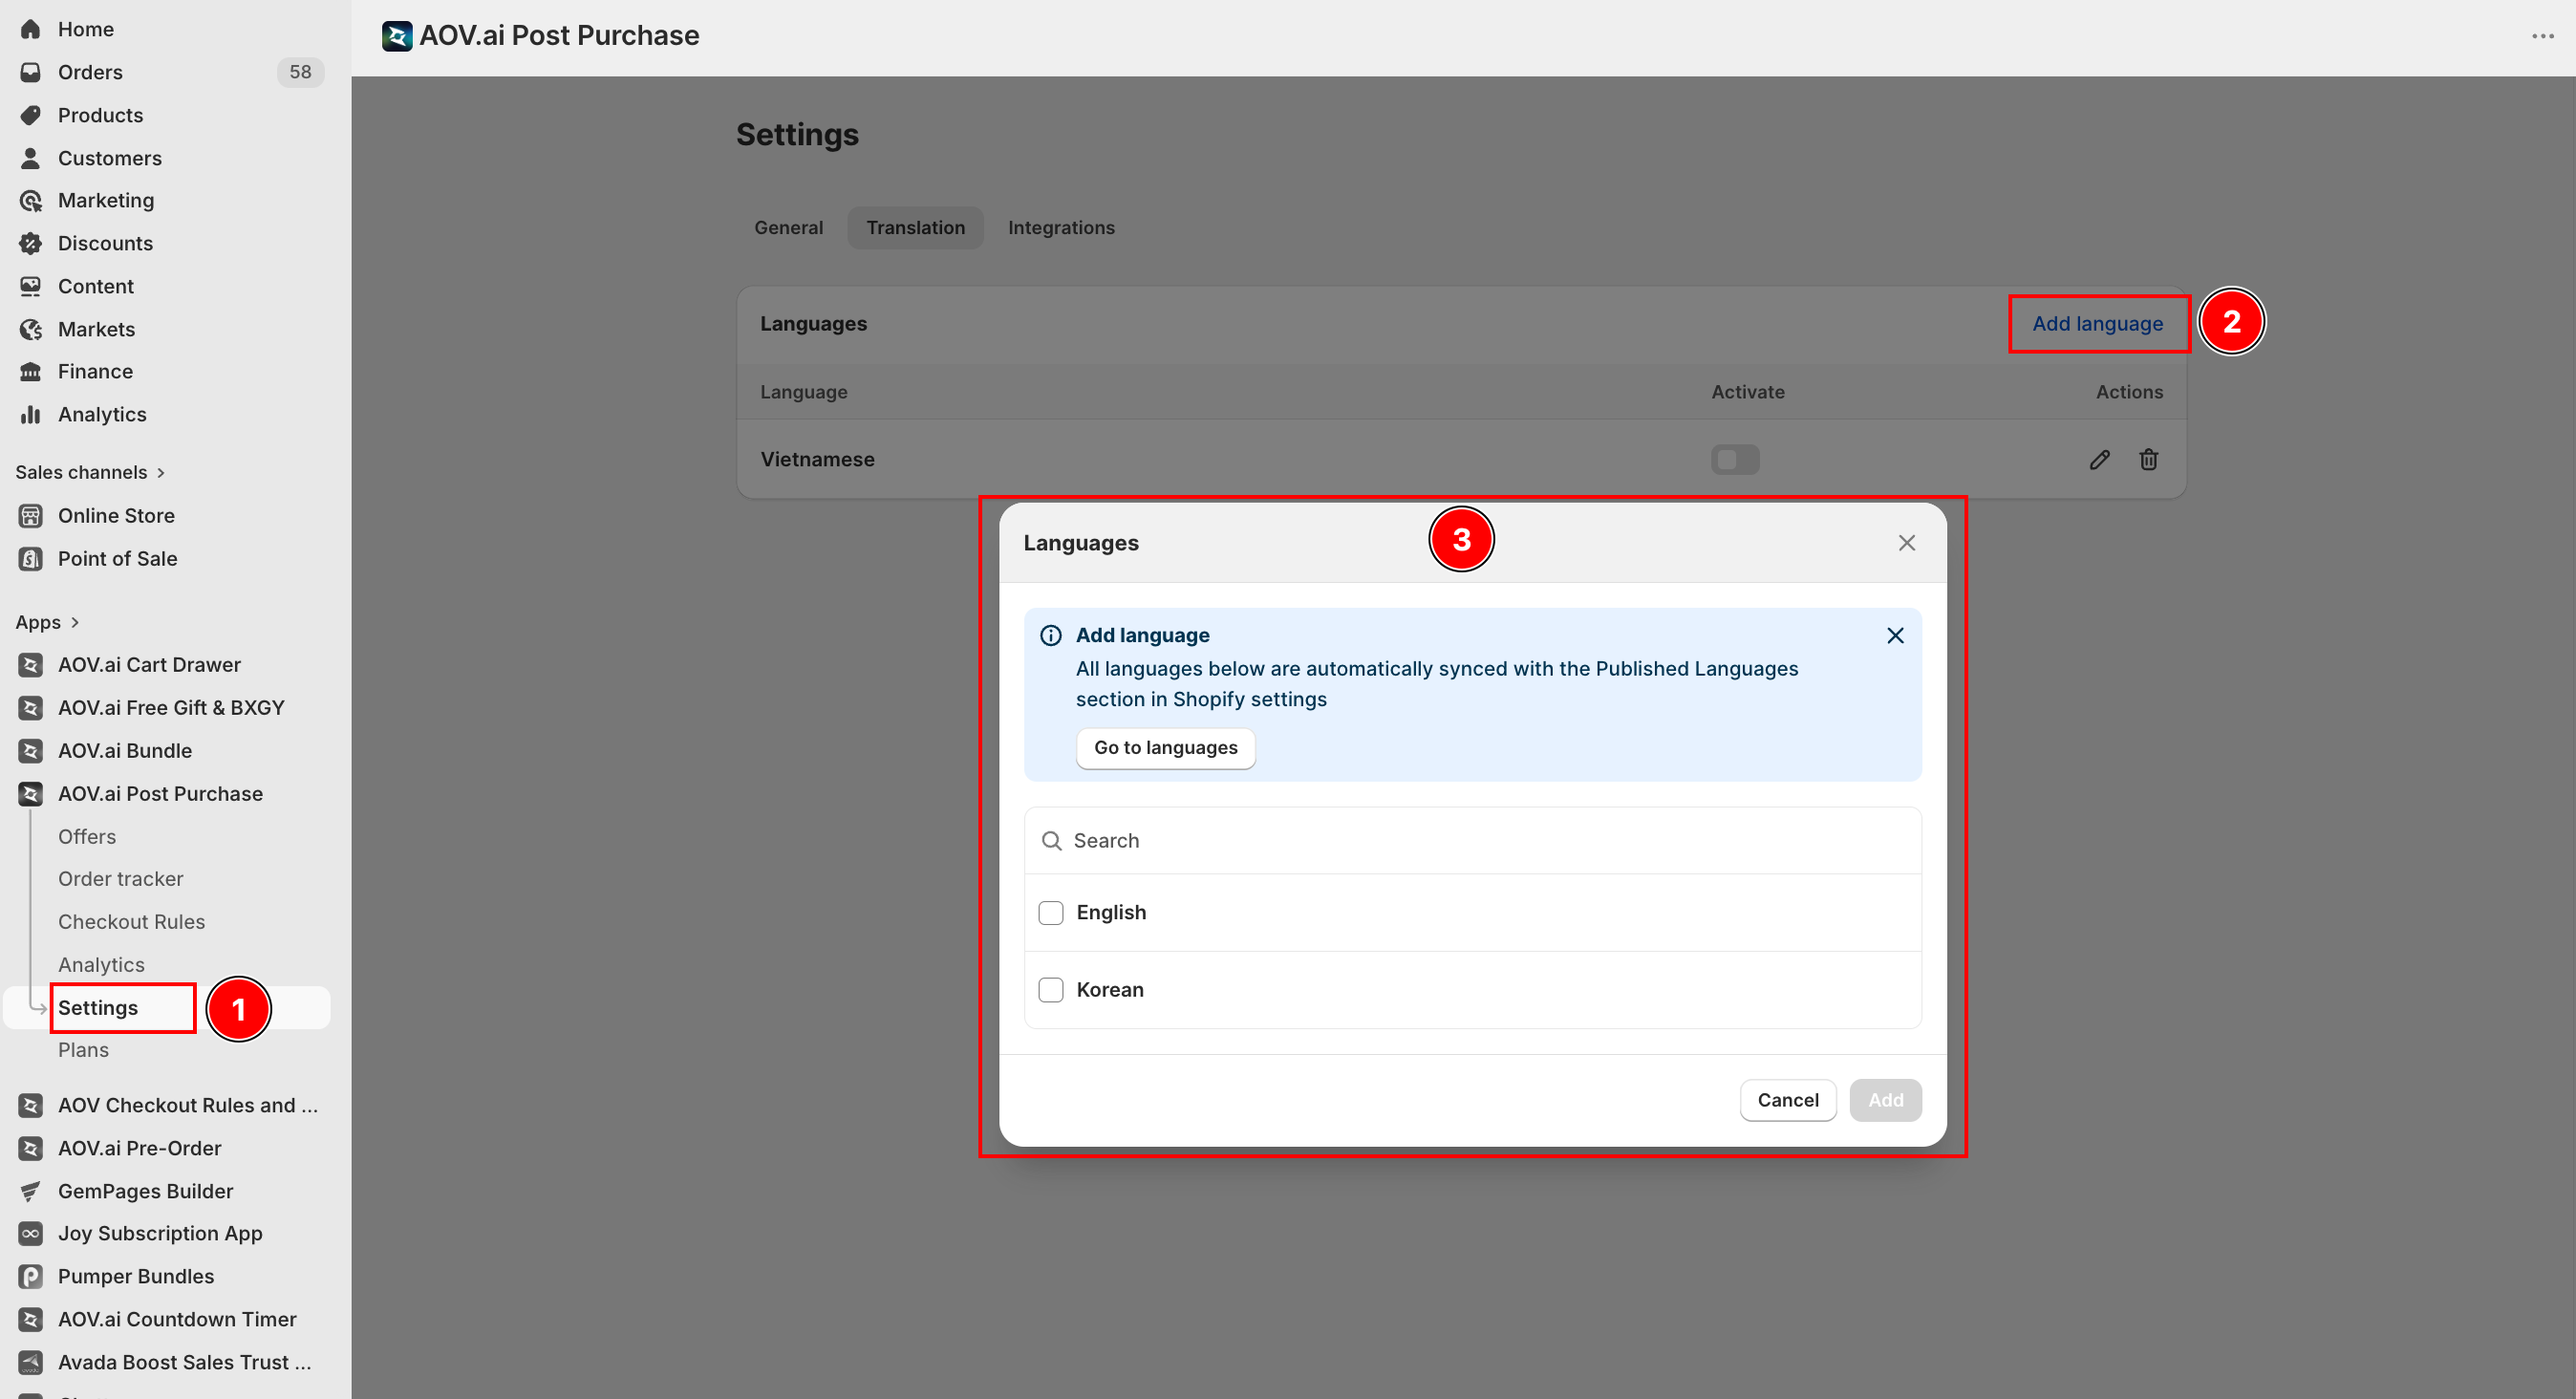2576x1399 pixels.
Task: Switch to the General tab
Action: pyautogui.click(x=788, y=228)
